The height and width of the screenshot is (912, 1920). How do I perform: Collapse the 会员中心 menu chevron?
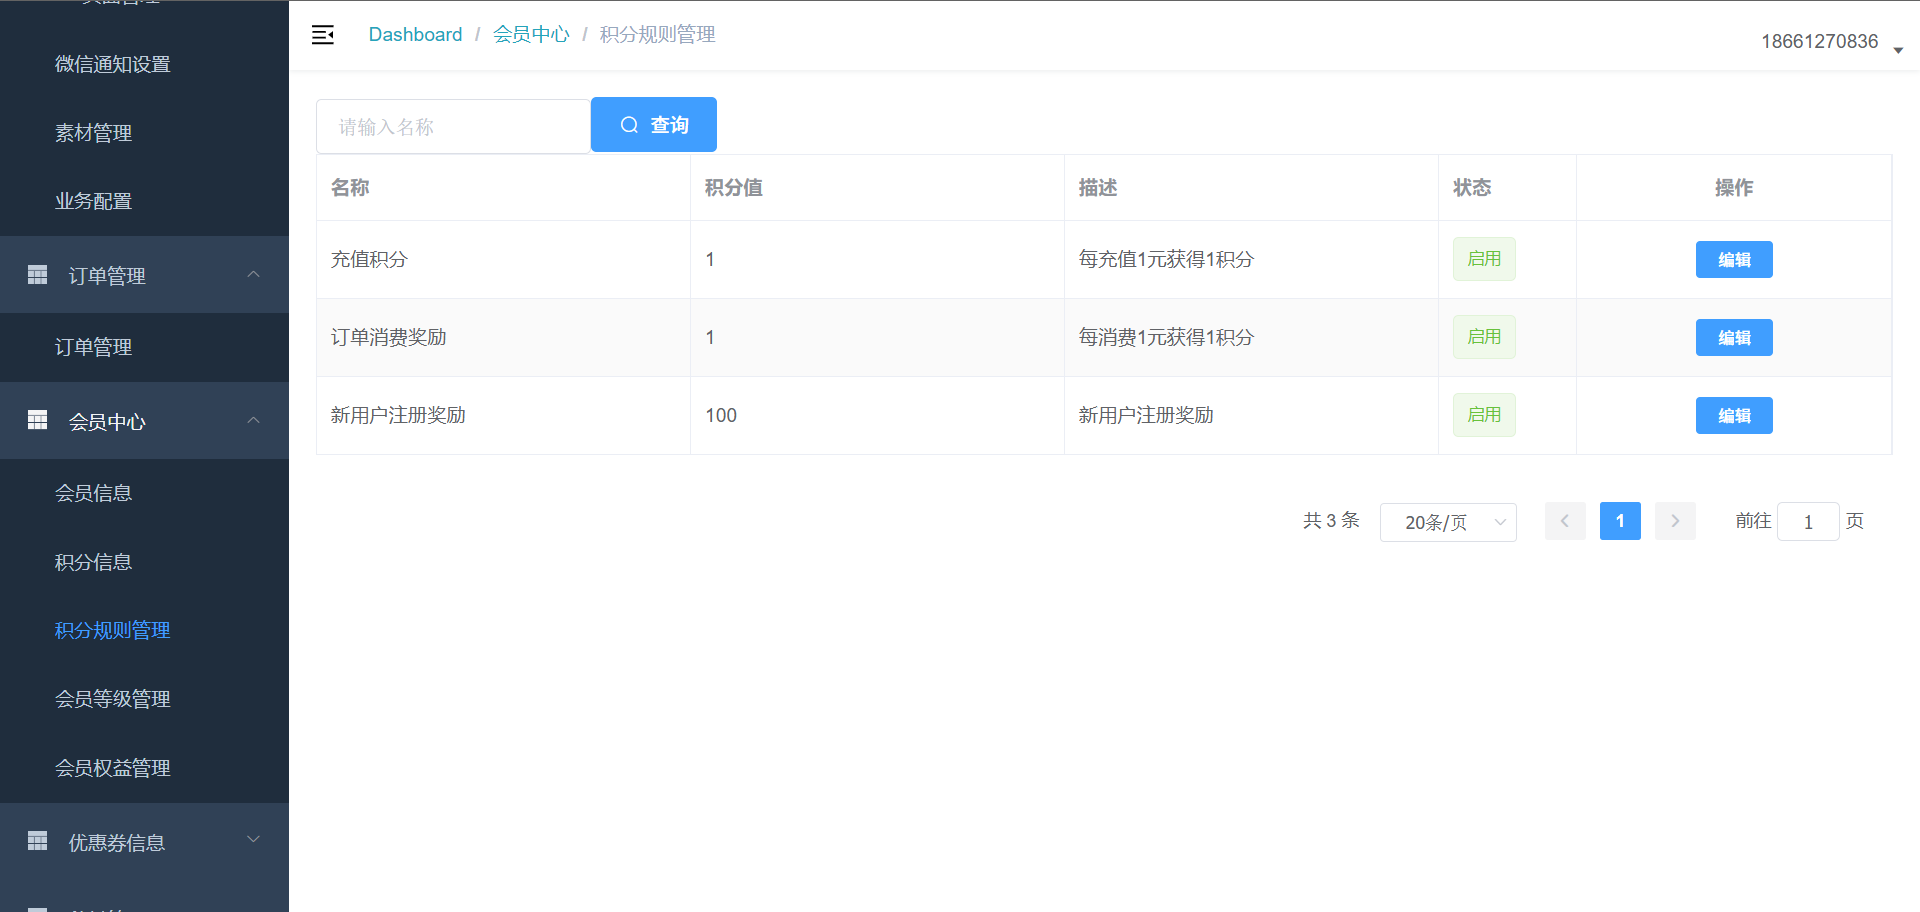click(x=254, y=421)
